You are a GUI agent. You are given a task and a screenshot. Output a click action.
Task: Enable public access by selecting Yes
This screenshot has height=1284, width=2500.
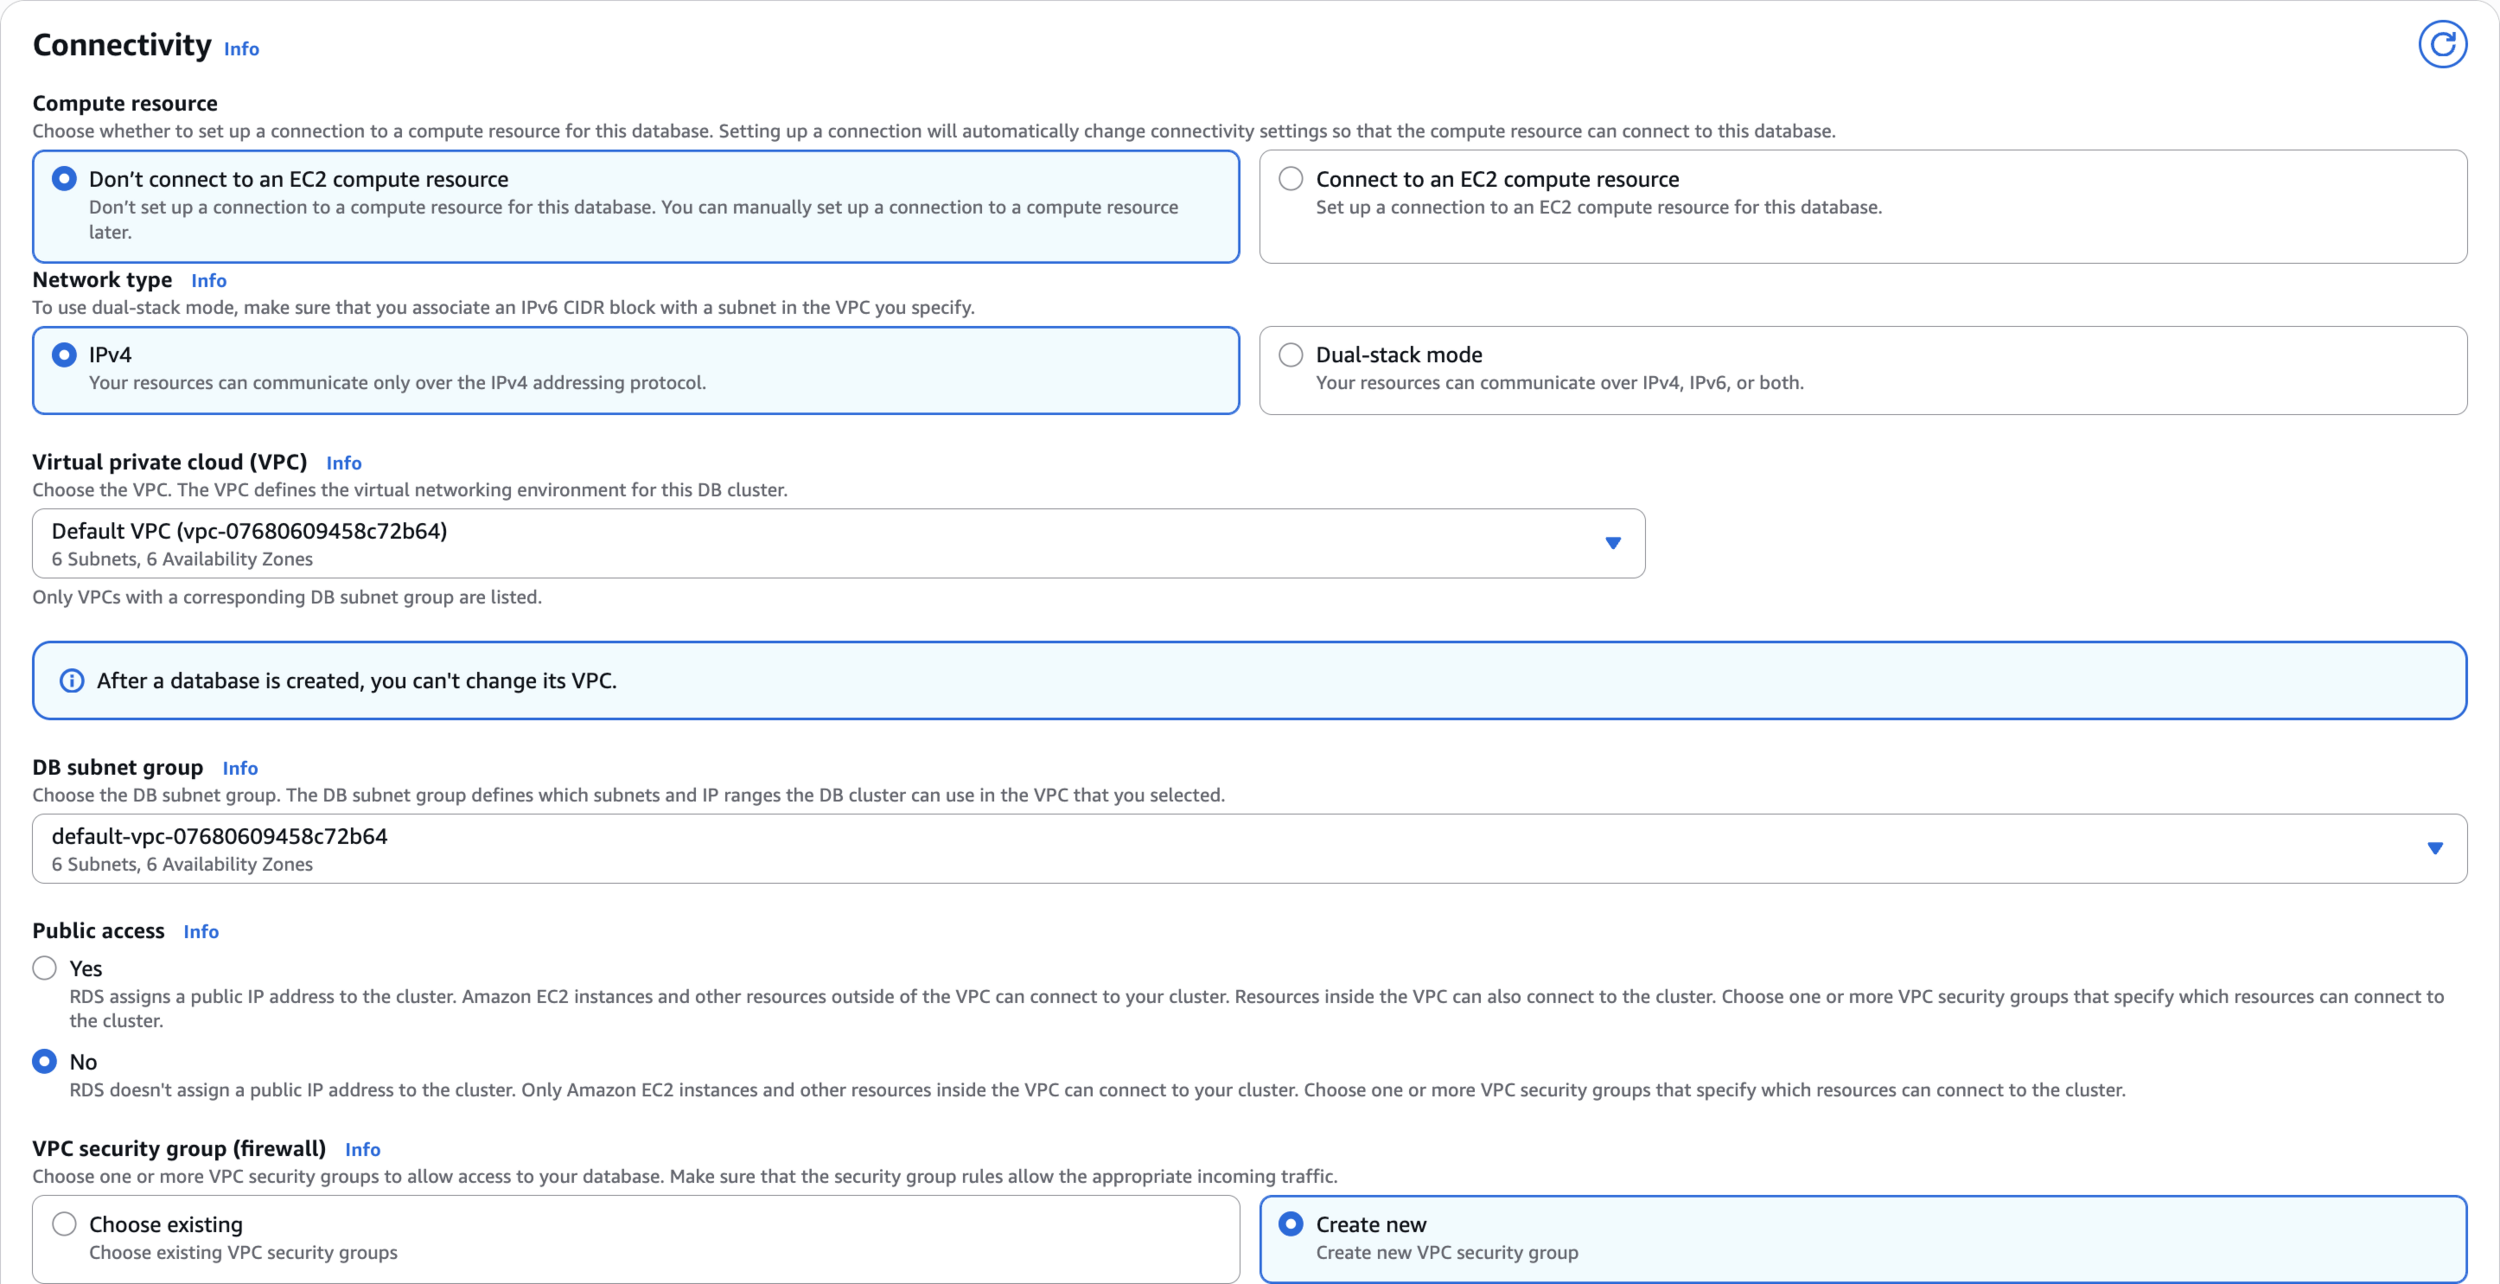(44, 968)
